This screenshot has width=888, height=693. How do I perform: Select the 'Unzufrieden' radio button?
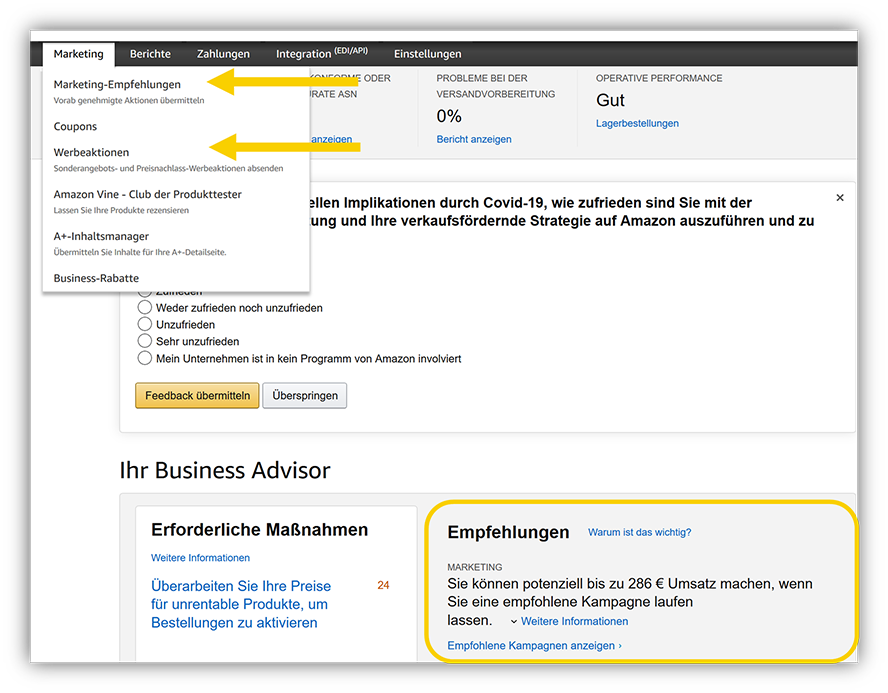[x=144, y=324]
